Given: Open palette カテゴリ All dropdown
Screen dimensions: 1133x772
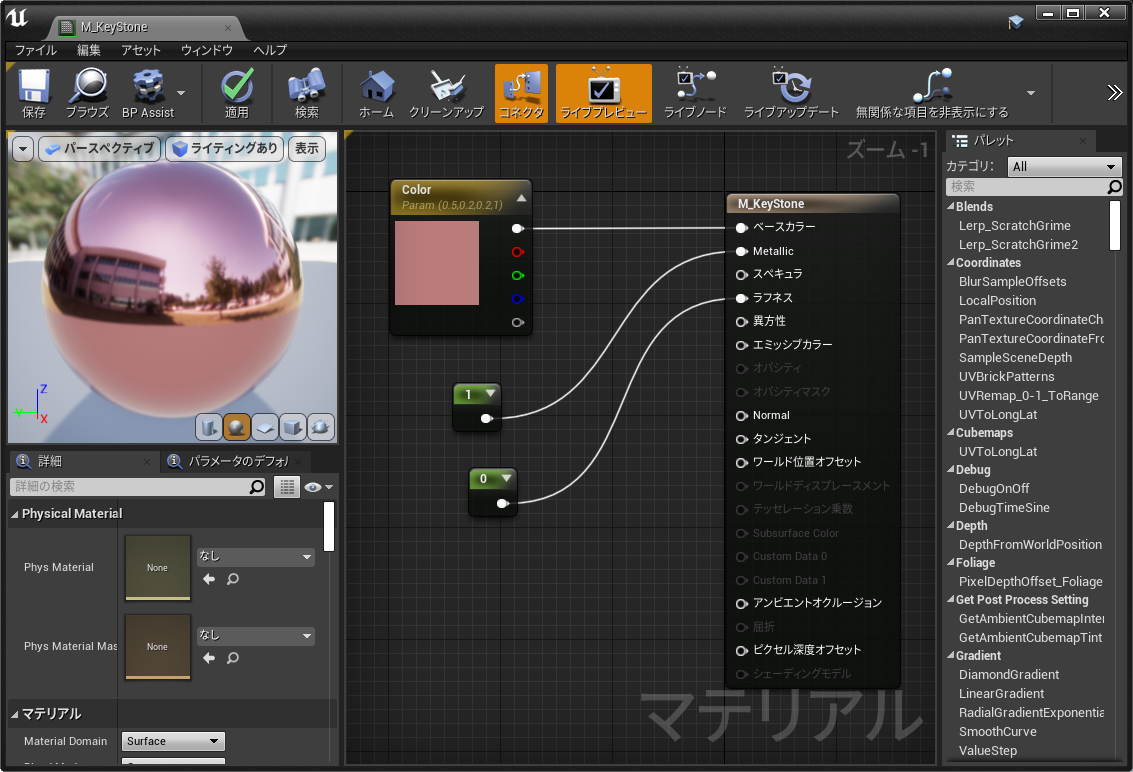Looking at the screenshot, I should pyautogui.click(x=1064, y=166).
